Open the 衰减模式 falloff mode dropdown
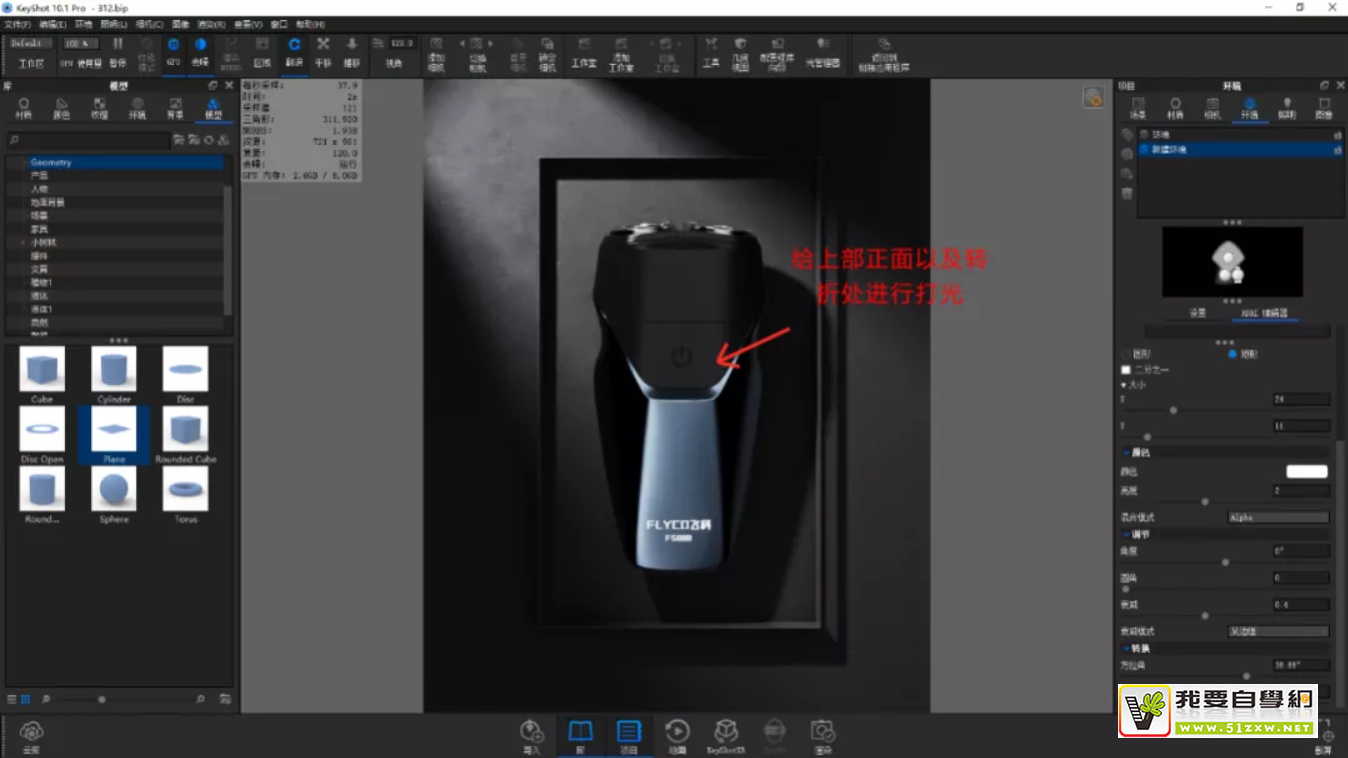The width and height of the screenshot is (1348, 758). coord(1278,631)
